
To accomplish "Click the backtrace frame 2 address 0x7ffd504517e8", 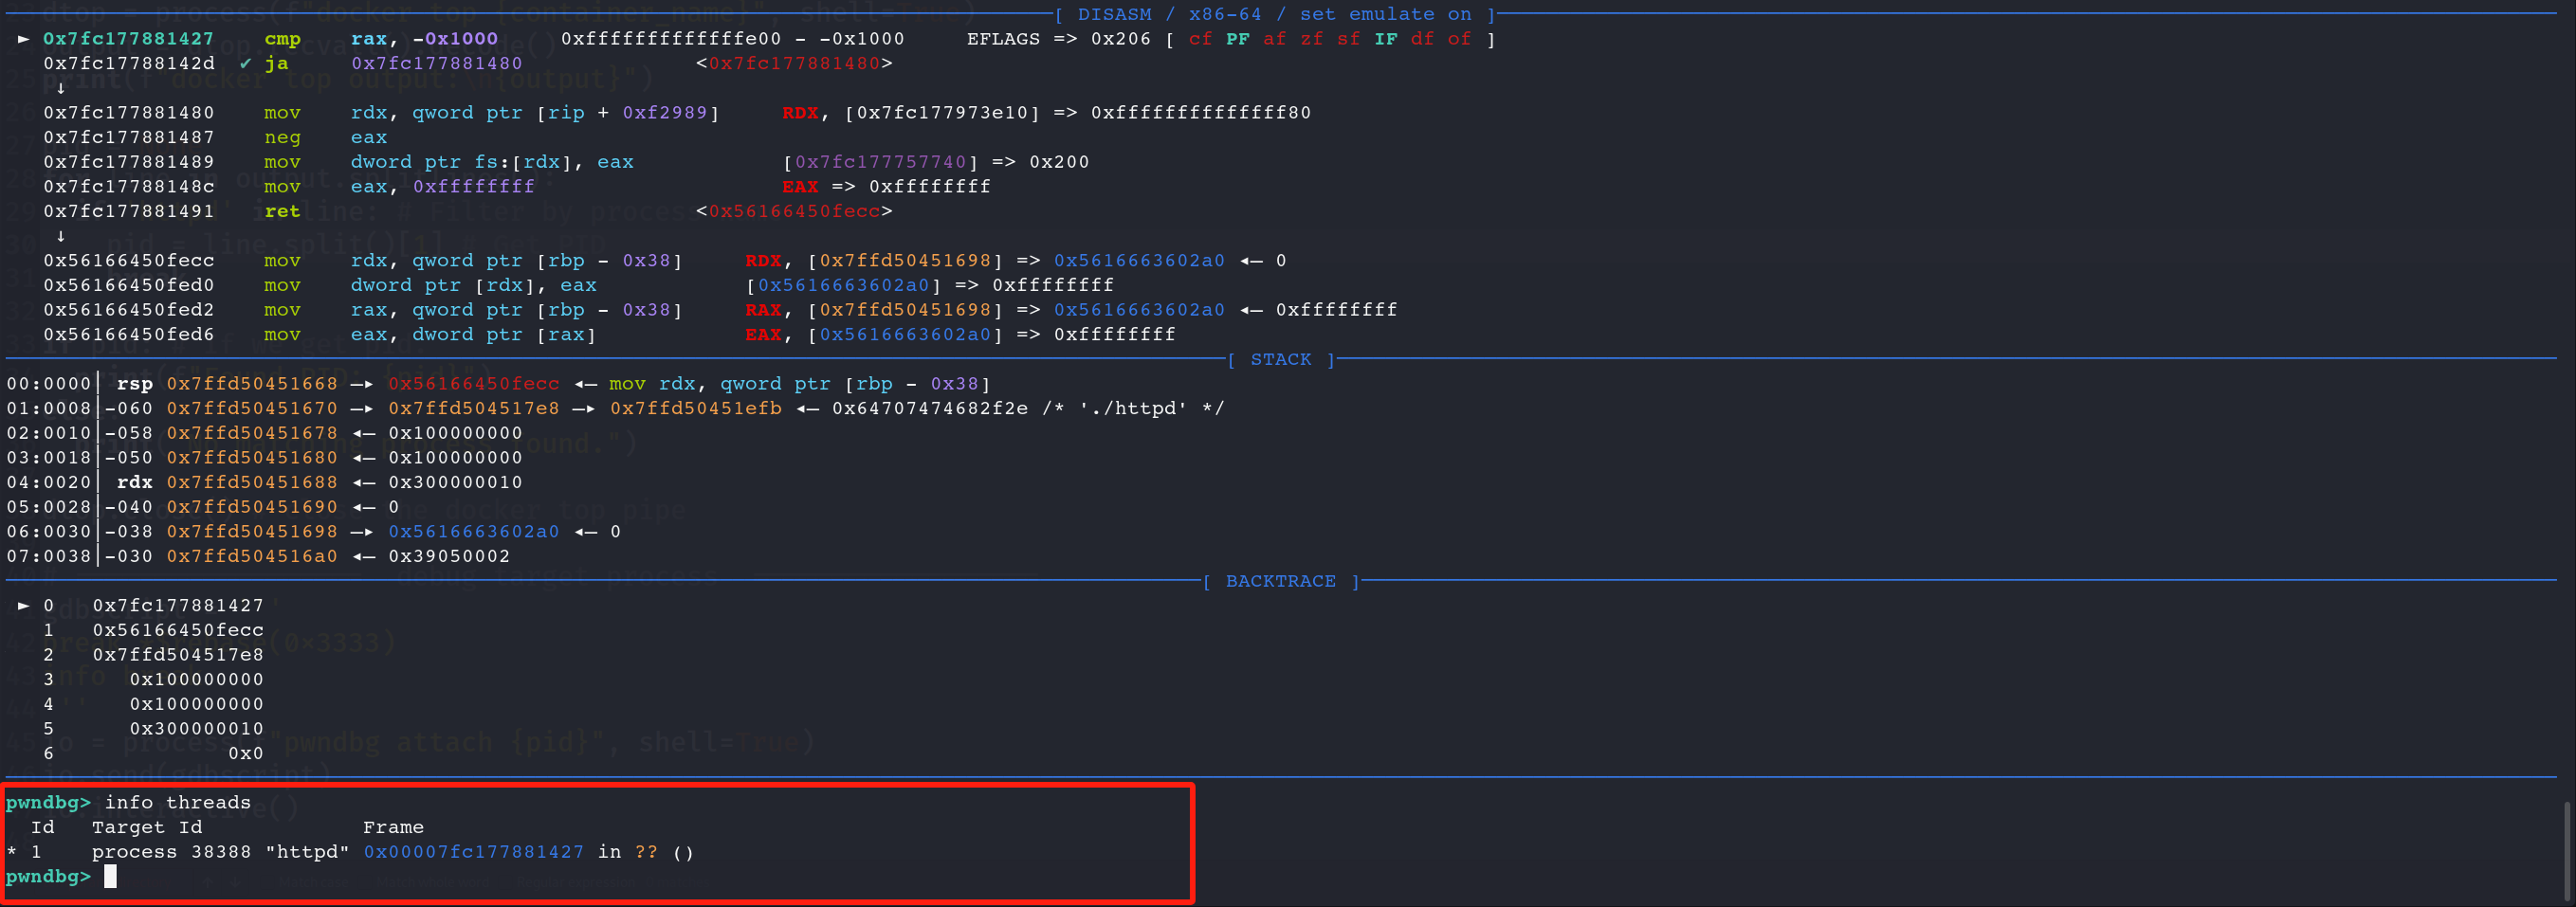I will [178, 655].
